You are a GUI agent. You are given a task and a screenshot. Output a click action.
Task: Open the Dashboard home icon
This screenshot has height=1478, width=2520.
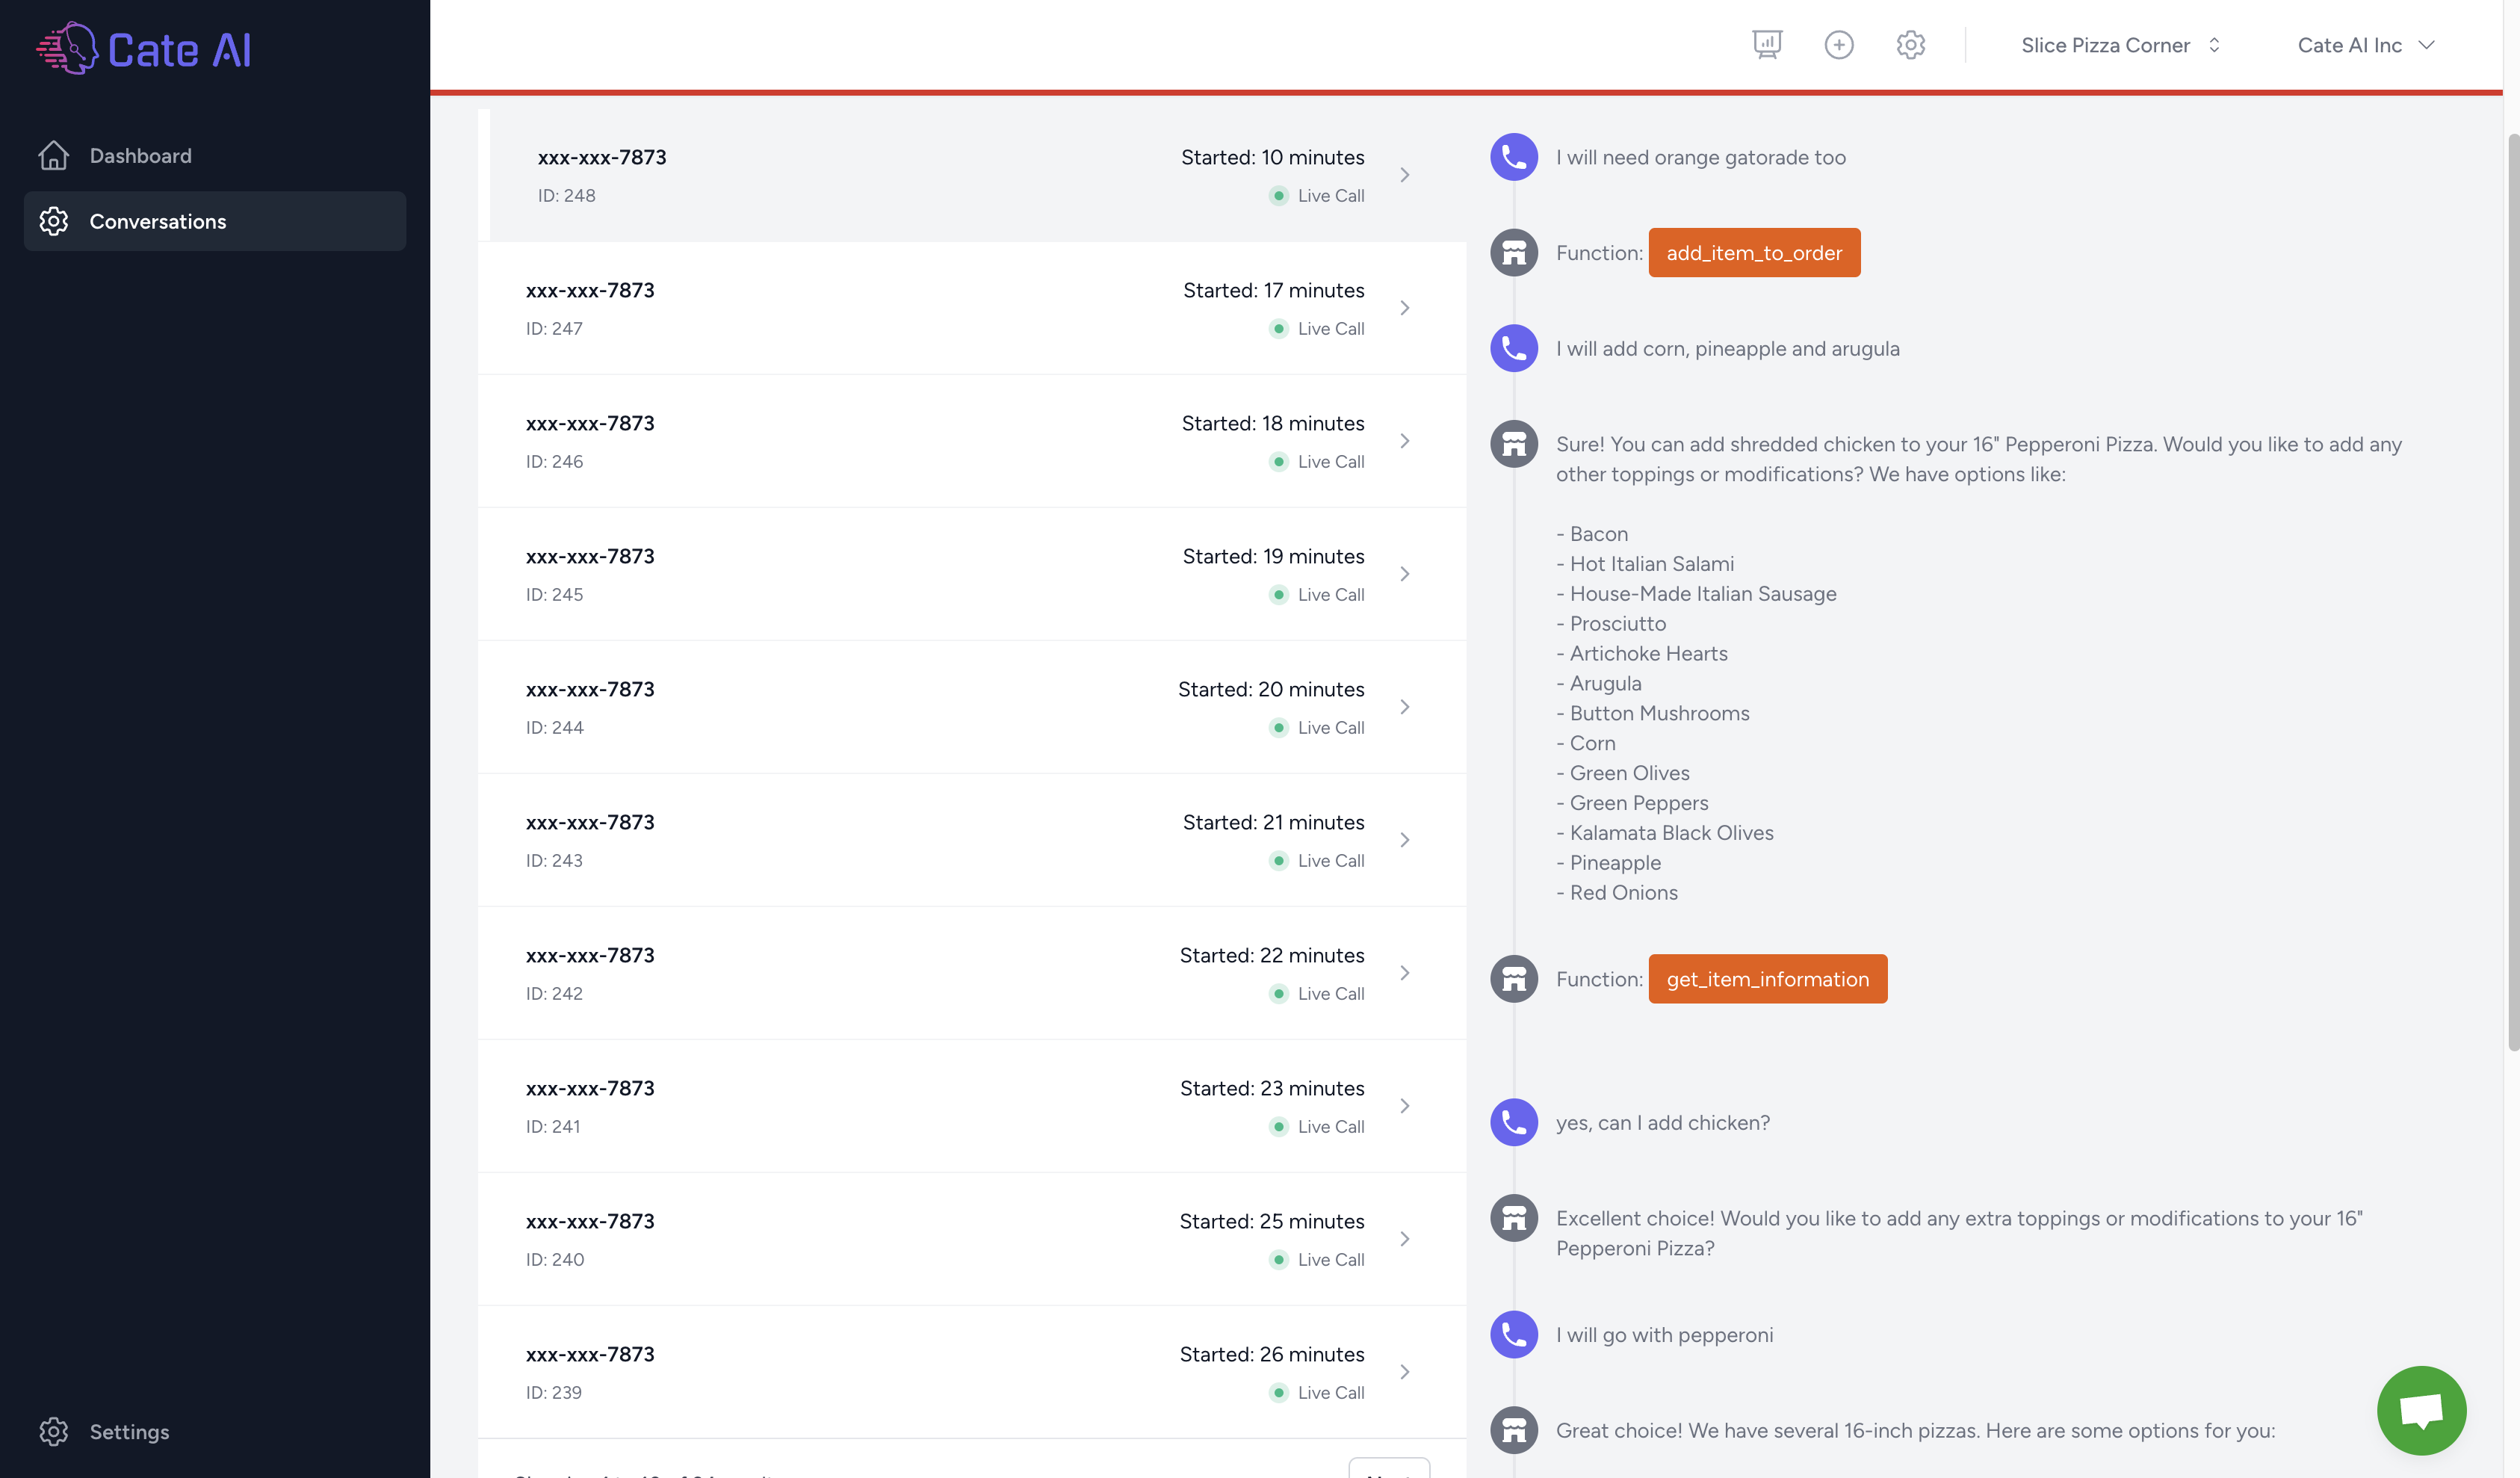pyautogui.click(x=54, y=155)
